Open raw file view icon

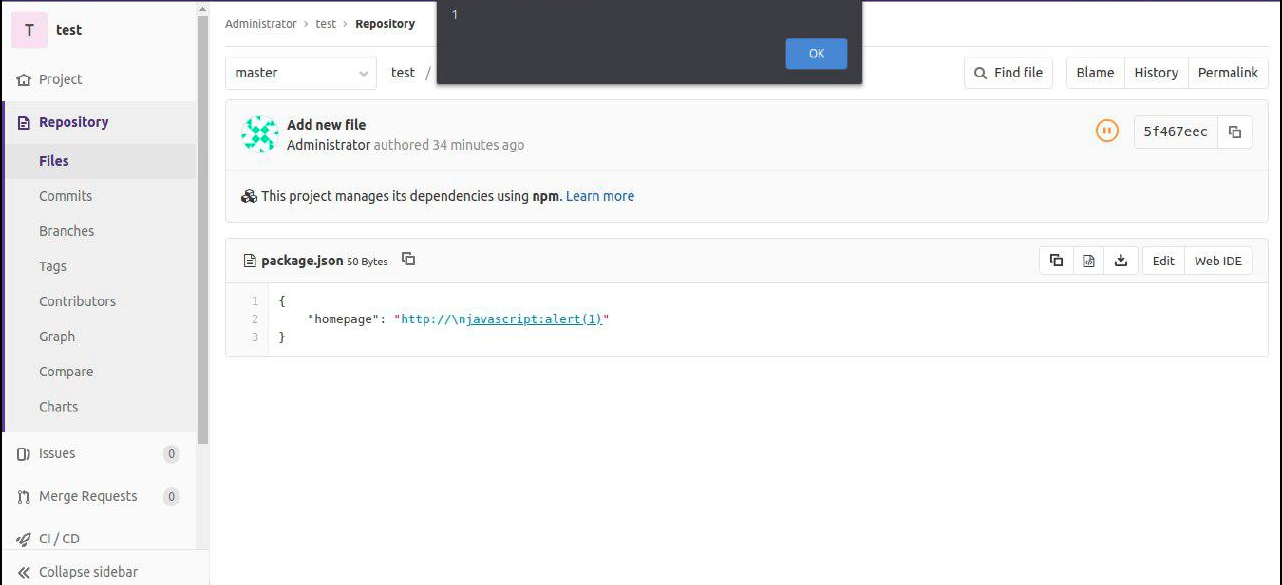coord(1089,261)
